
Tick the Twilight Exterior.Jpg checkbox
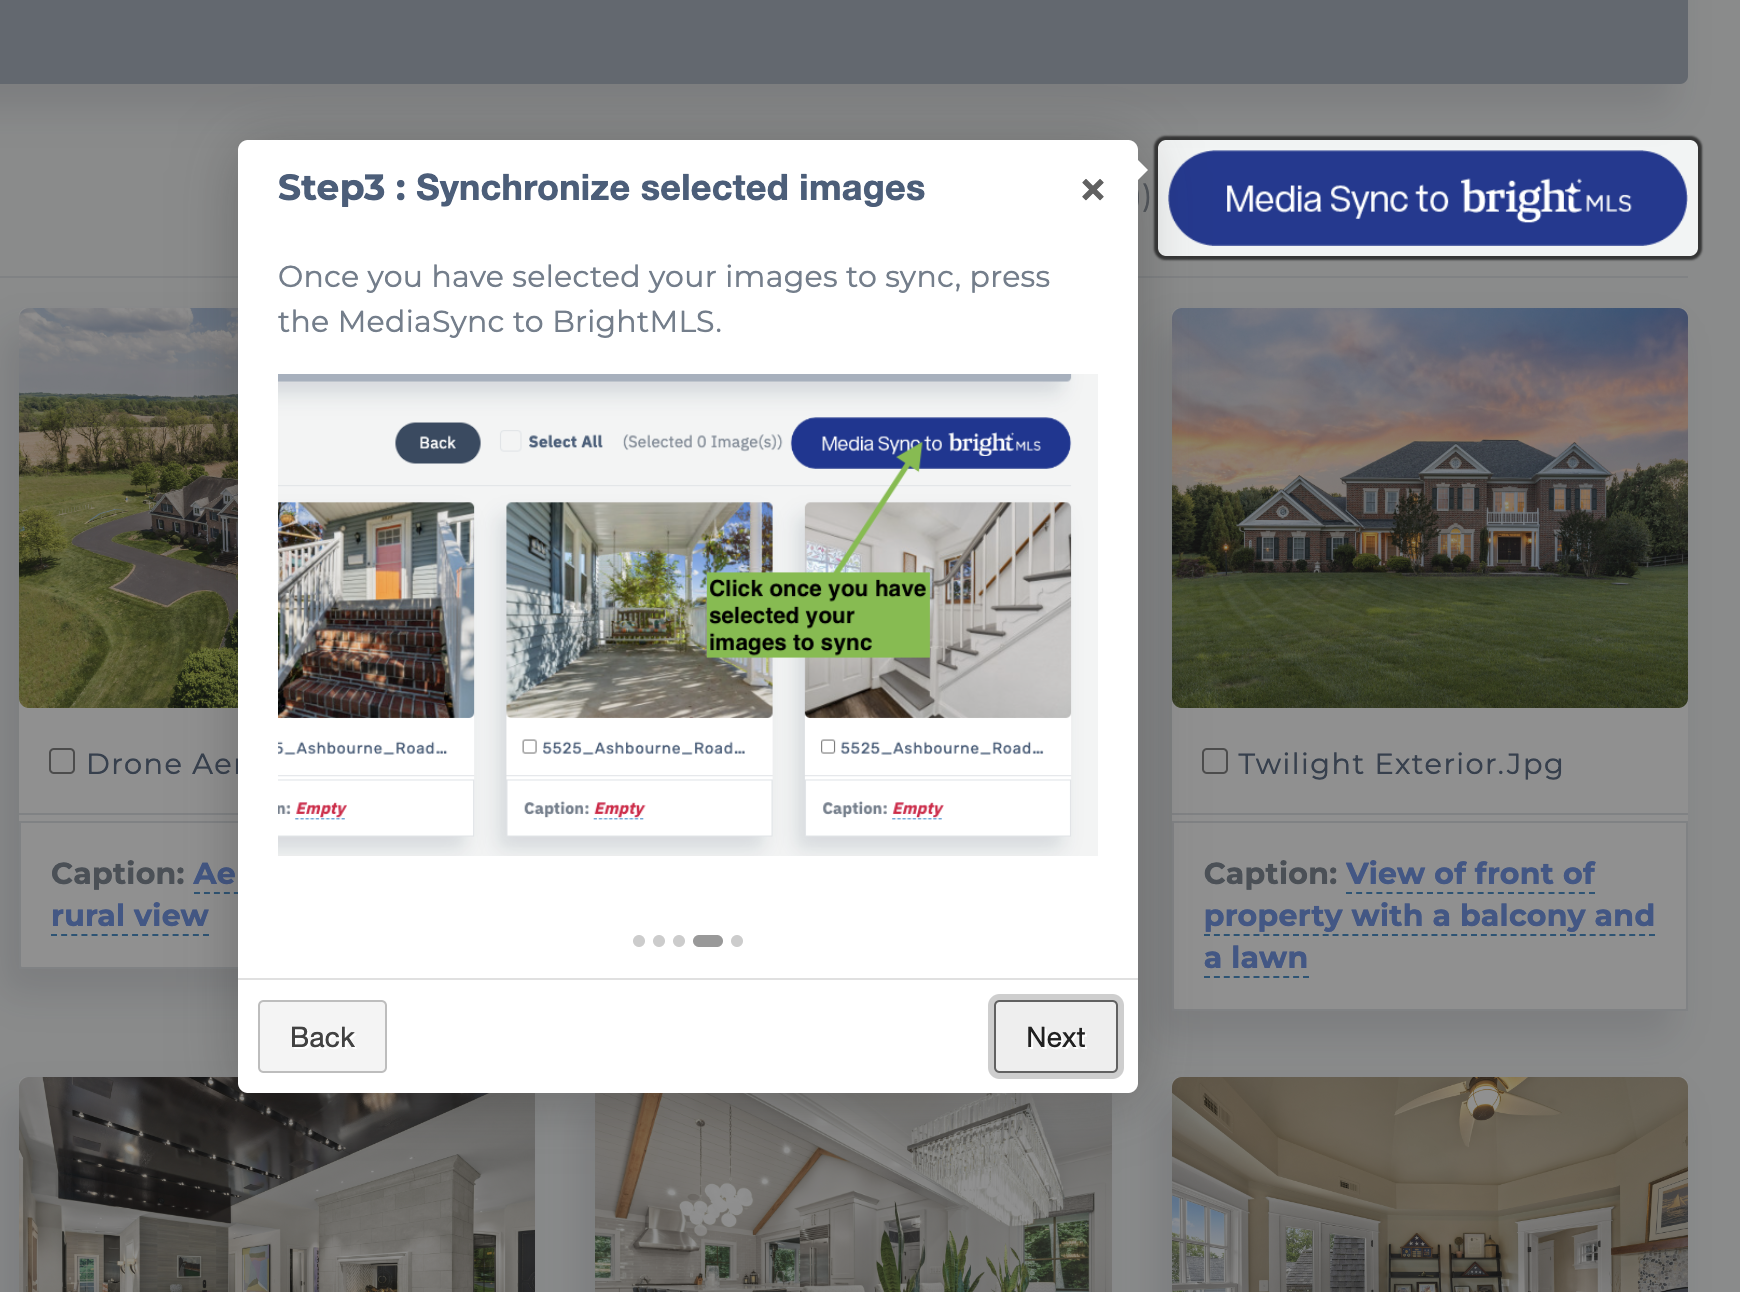(x=1215, y=761)
